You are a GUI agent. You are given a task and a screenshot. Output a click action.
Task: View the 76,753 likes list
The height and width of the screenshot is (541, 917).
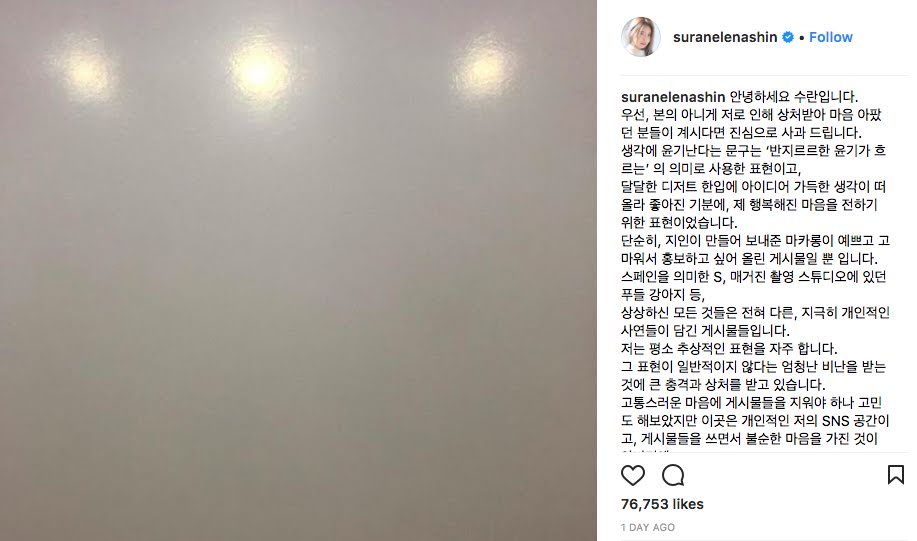pyautogui.click(x=662, y=504)
